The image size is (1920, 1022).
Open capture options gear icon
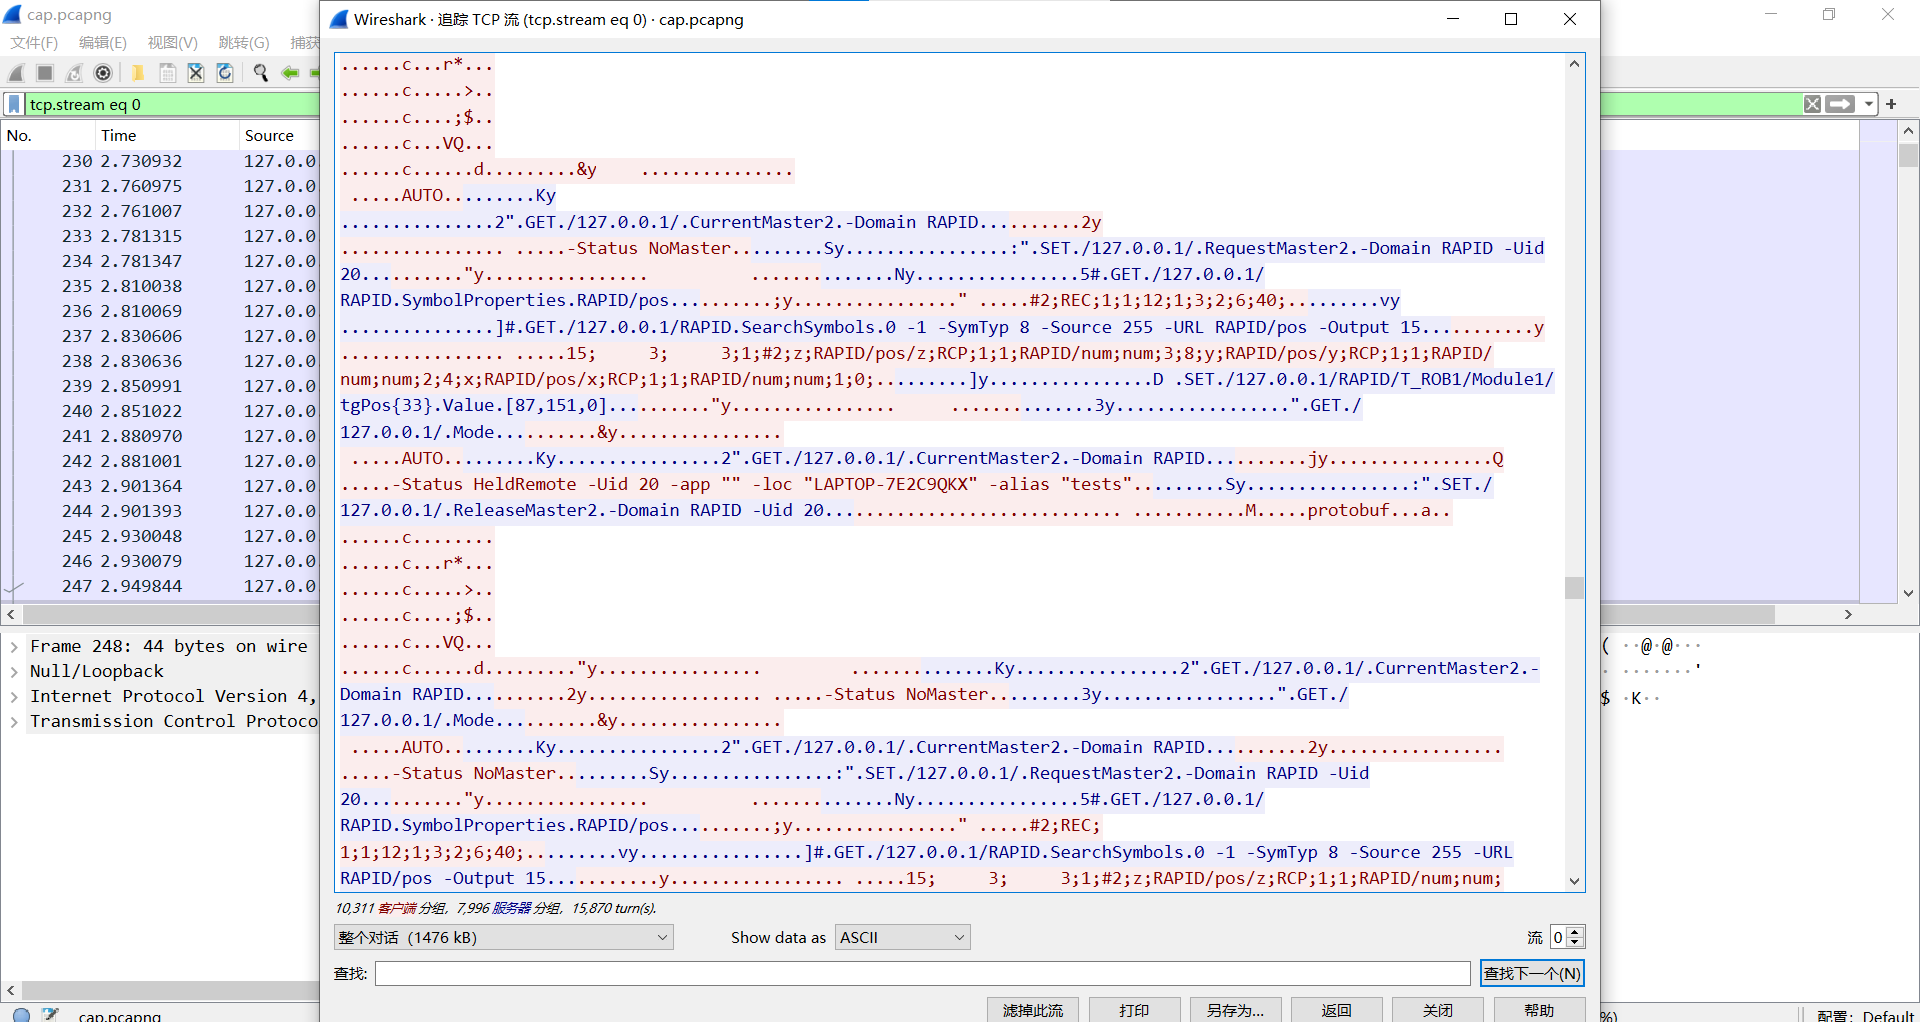[103, 73]
